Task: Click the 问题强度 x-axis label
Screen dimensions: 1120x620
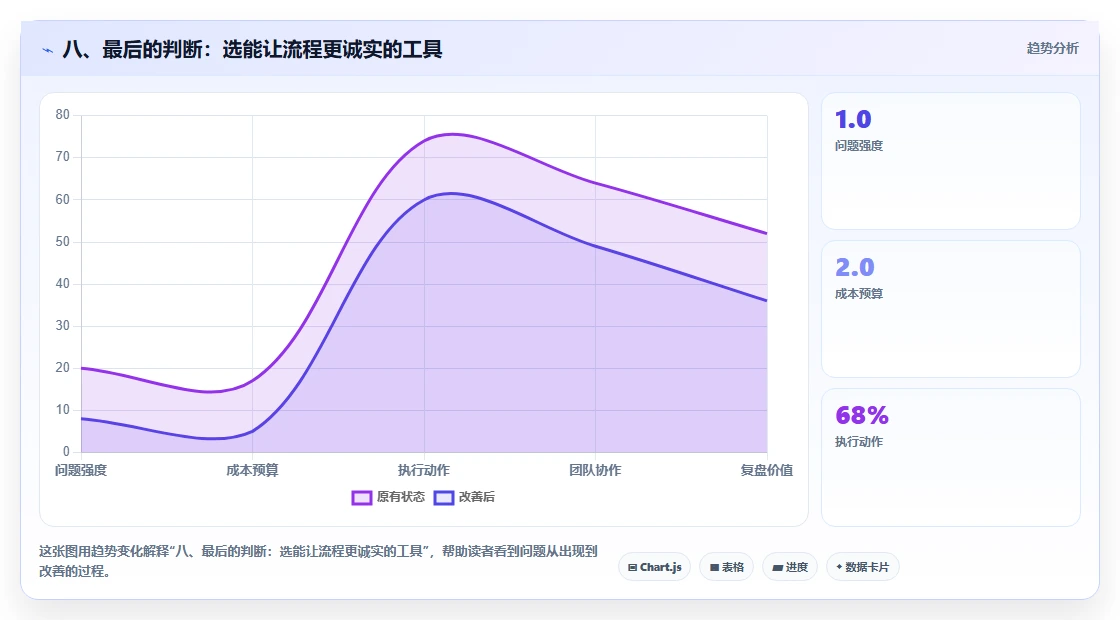Action: tap(81, 470)
